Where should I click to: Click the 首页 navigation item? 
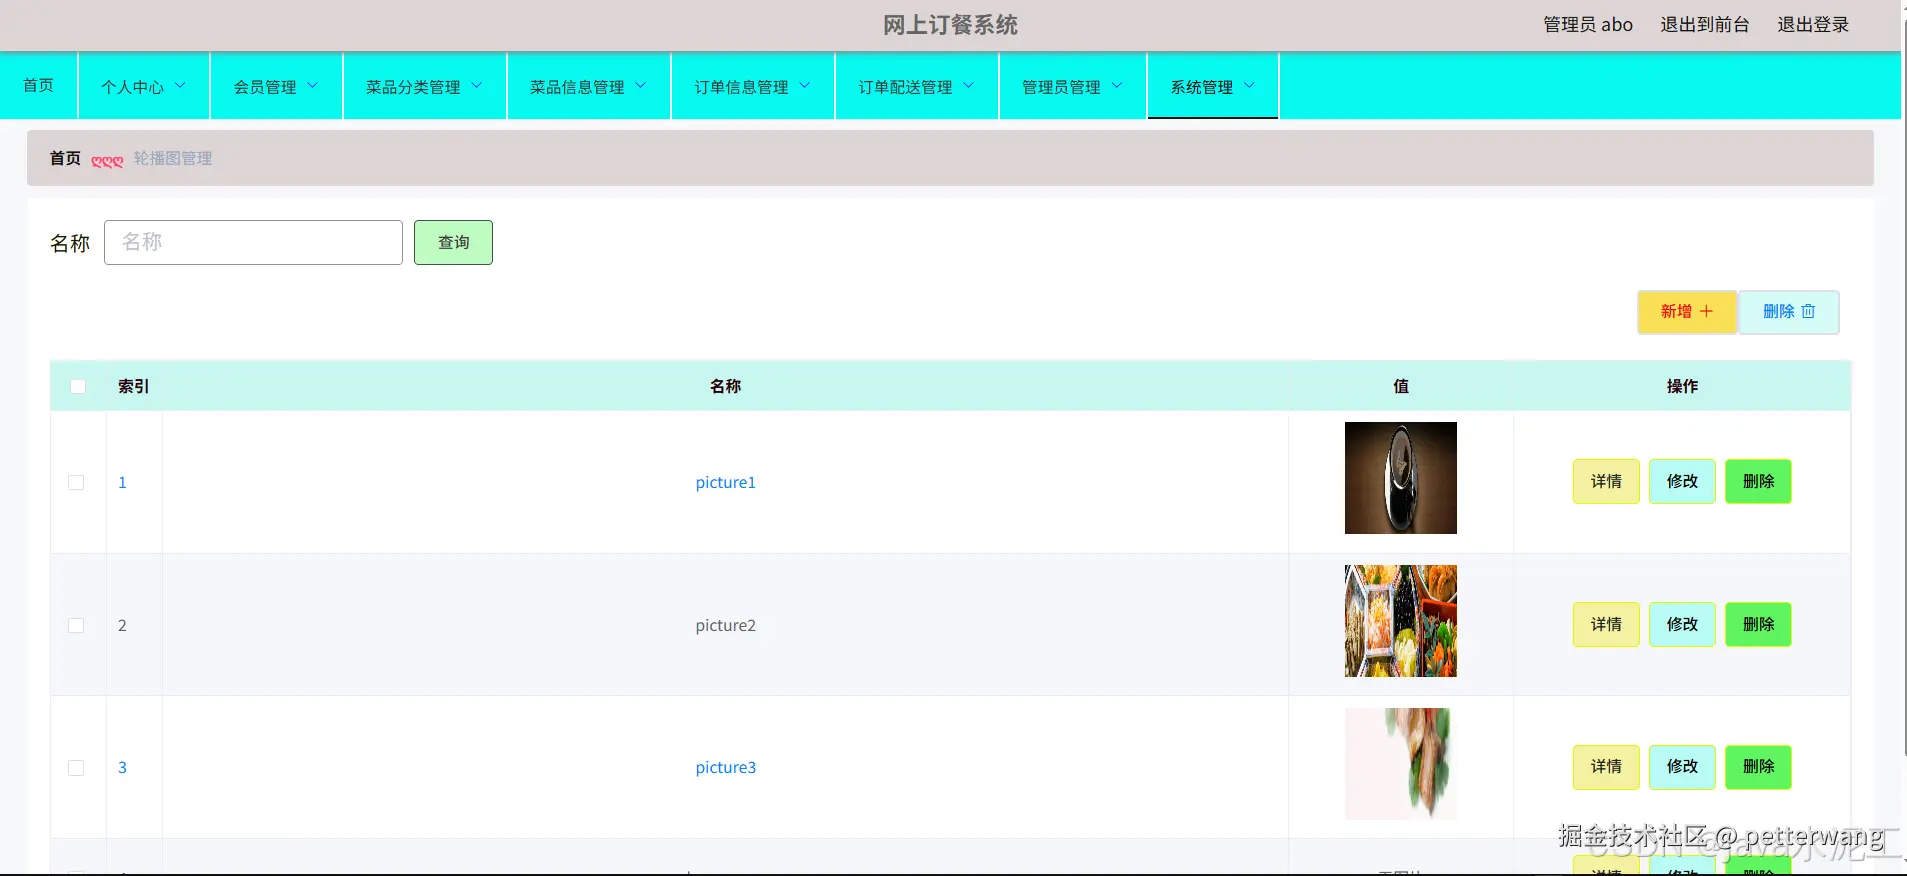(38, 85)
